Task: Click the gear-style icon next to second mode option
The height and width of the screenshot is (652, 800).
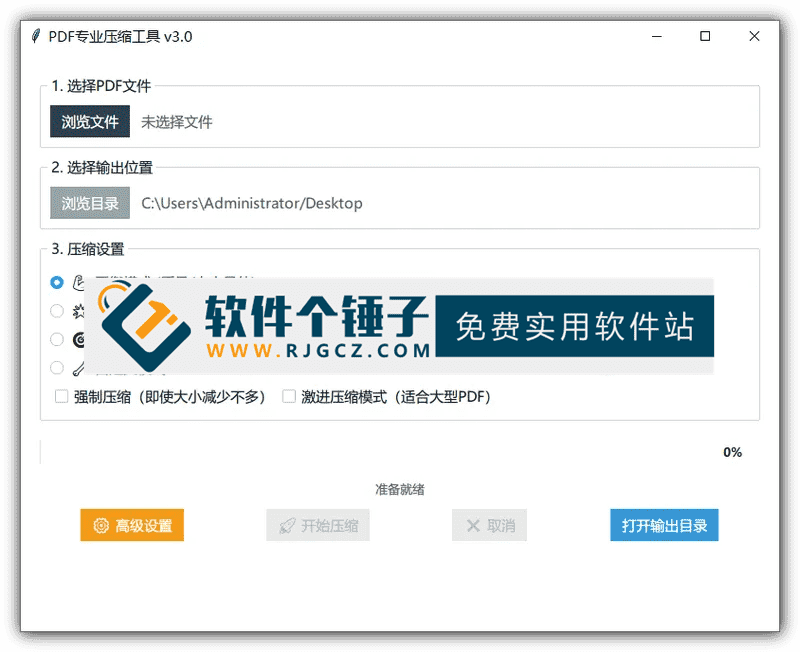Action: 78,311
